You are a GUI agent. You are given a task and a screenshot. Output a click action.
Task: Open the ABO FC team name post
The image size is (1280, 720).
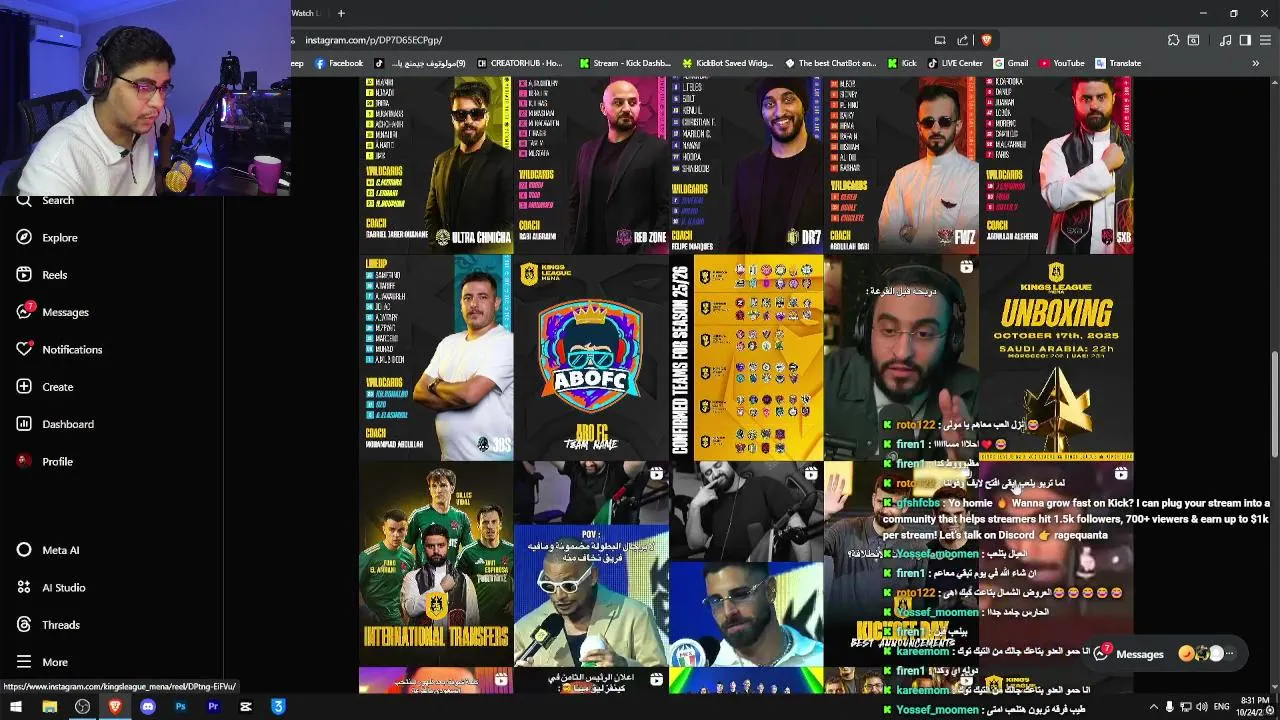point(591,357)
